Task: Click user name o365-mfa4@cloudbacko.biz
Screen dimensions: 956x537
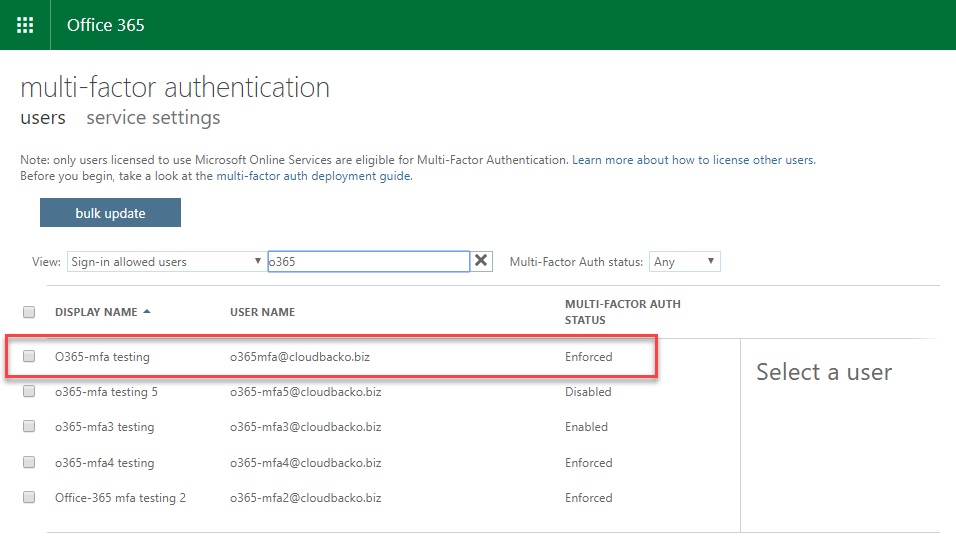Action: coord(305,463)
